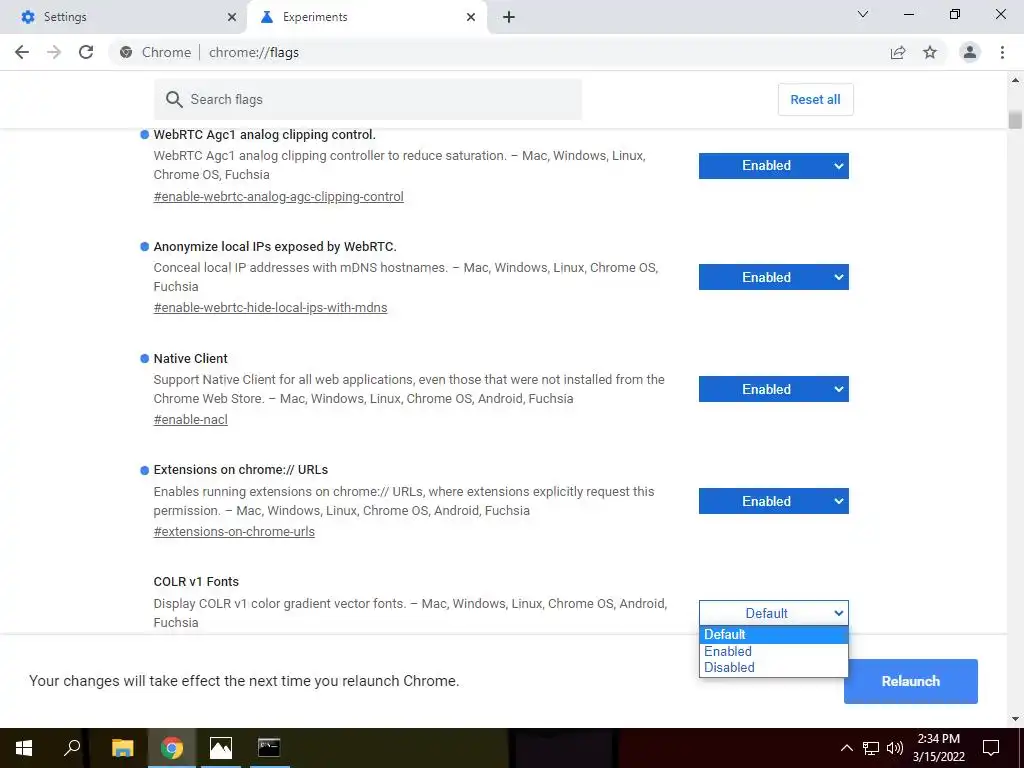Click the relaunch notice message text

point(244,681)
